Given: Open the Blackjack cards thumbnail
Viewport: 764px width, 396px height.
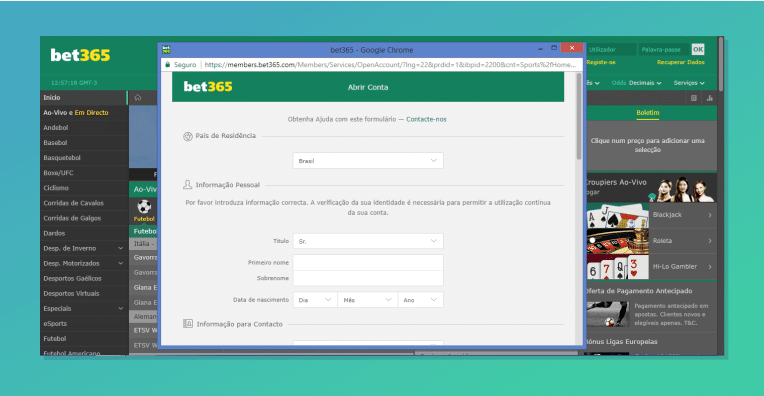Looking at the screenshot, I should point(617,215).
